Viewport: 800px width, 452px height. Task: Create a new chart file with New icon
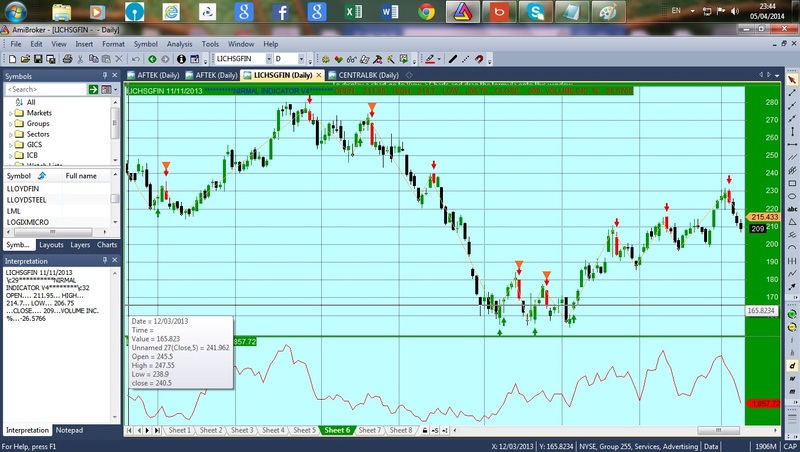tap(12, 59)
